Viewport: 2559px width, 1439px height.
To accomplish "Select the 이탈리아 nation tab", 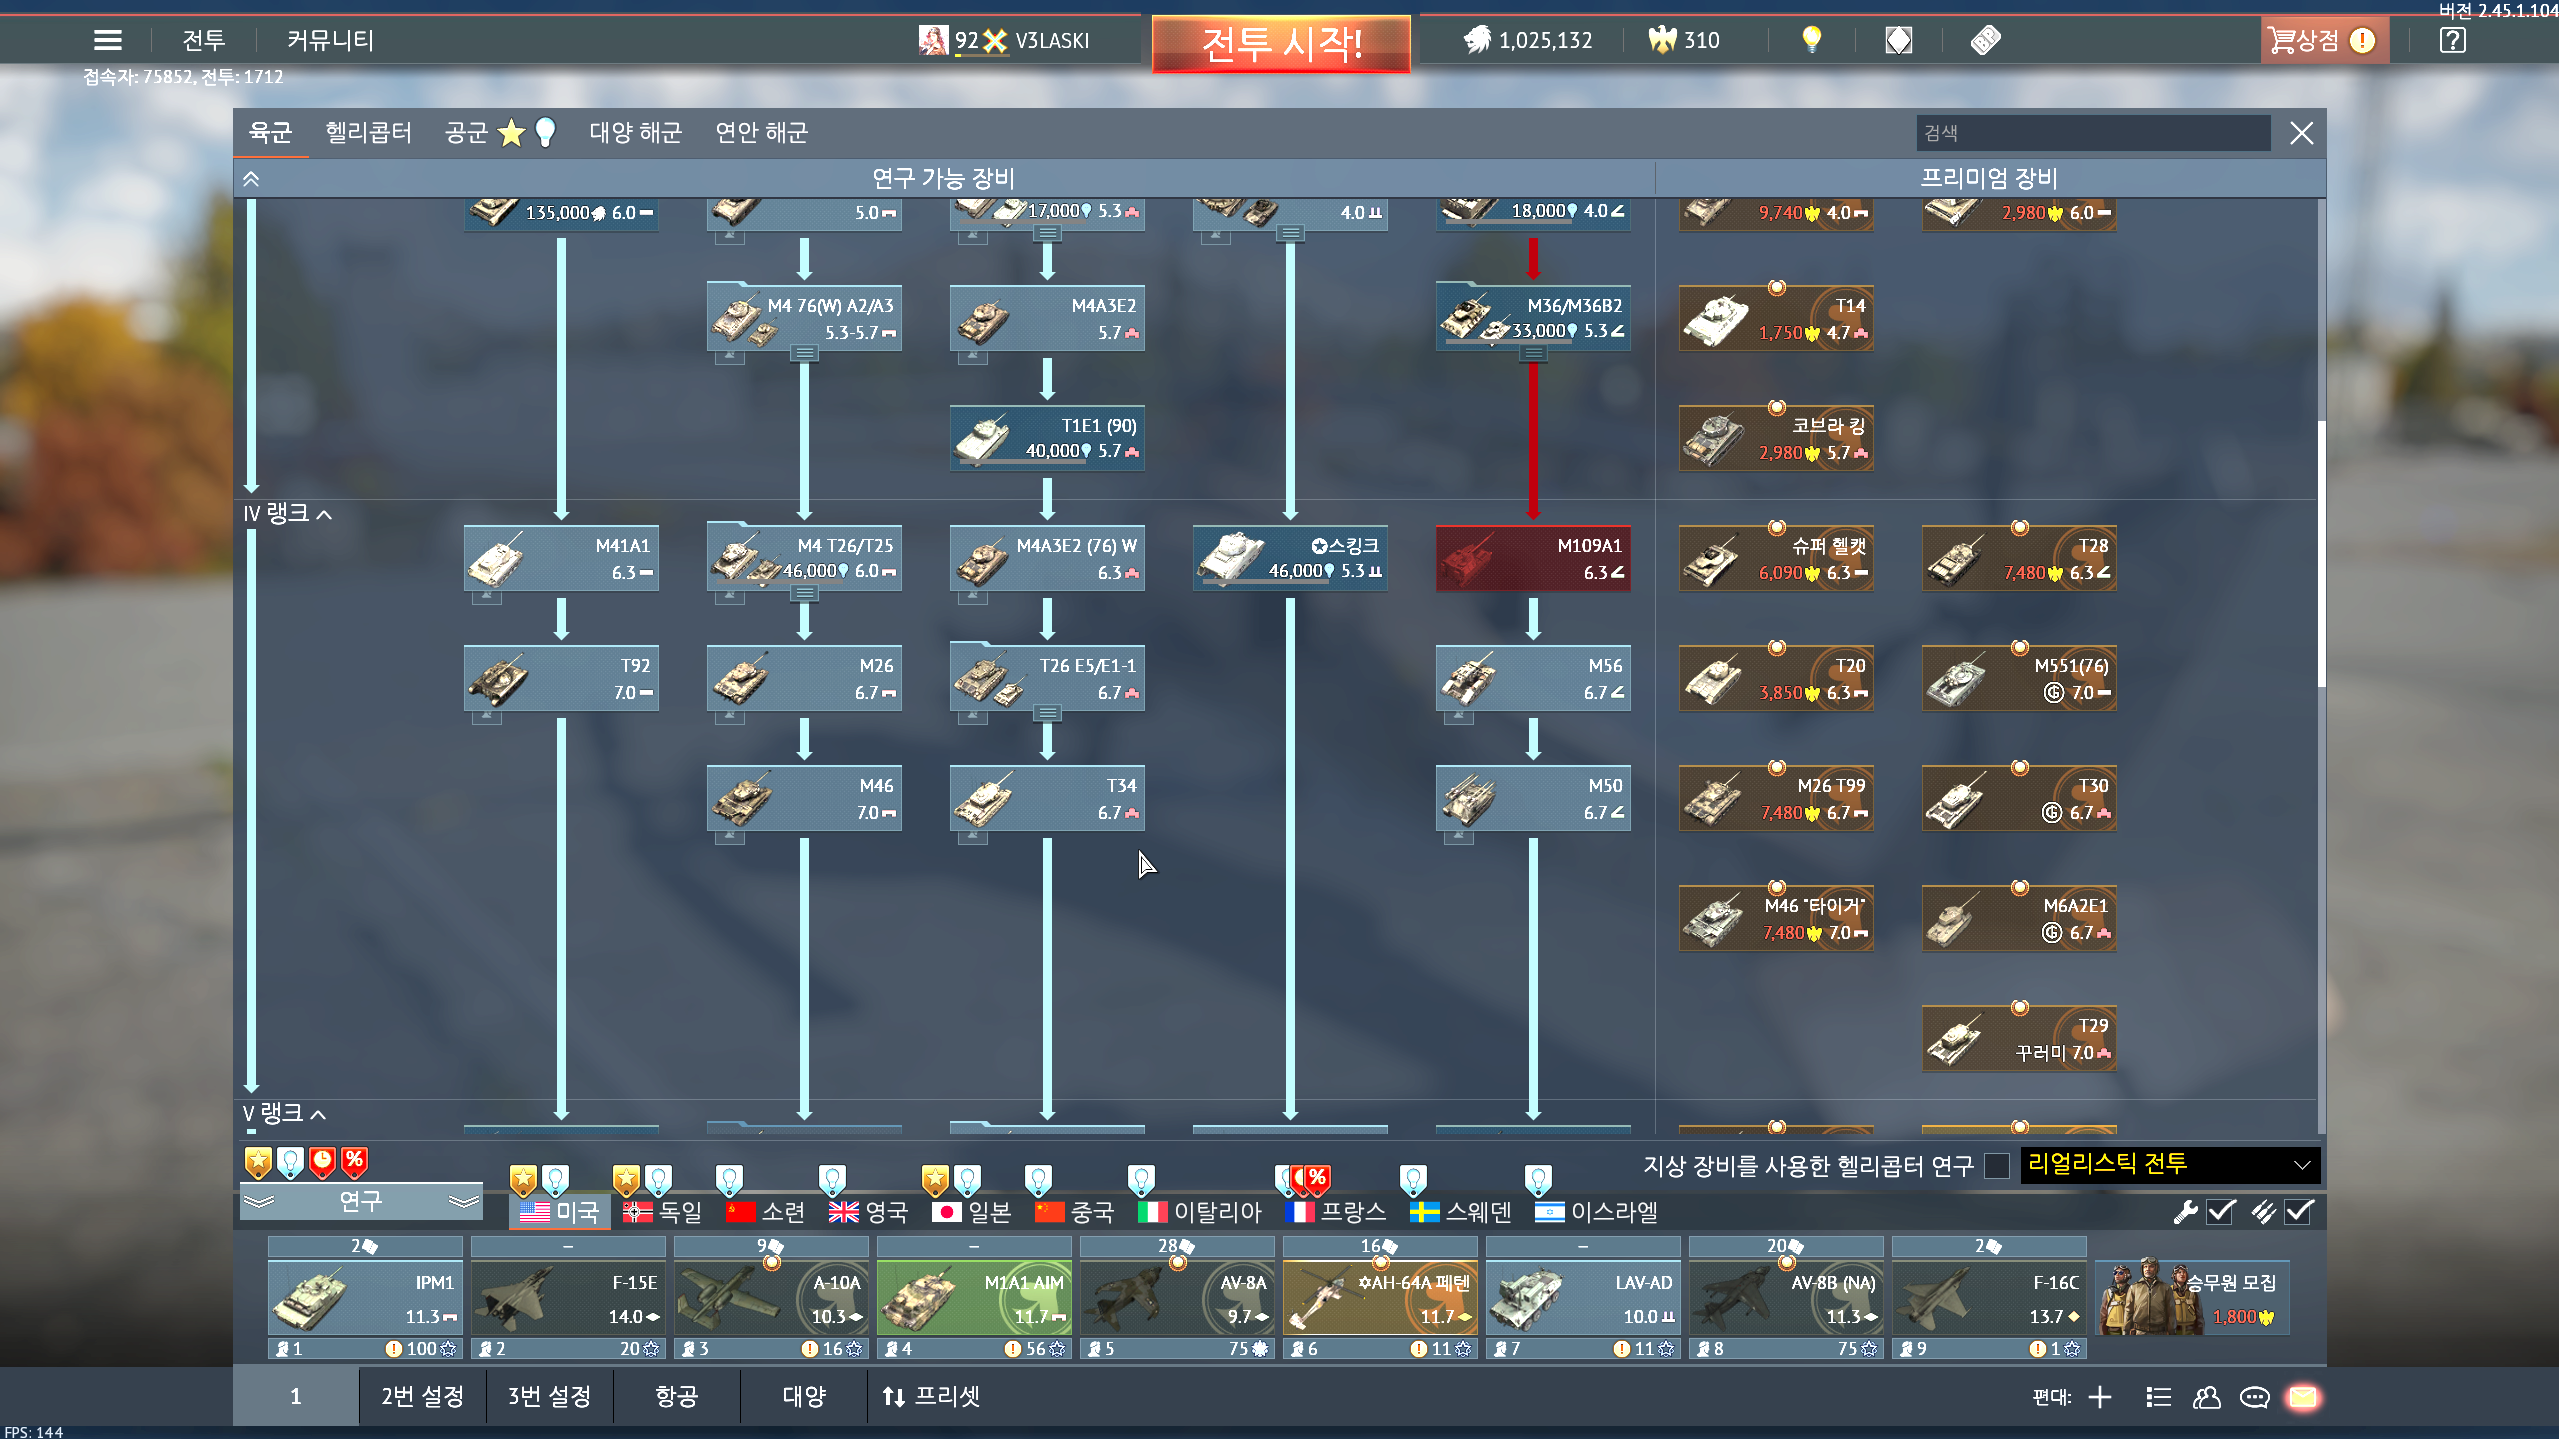I will click(x=1200, y=1212).
